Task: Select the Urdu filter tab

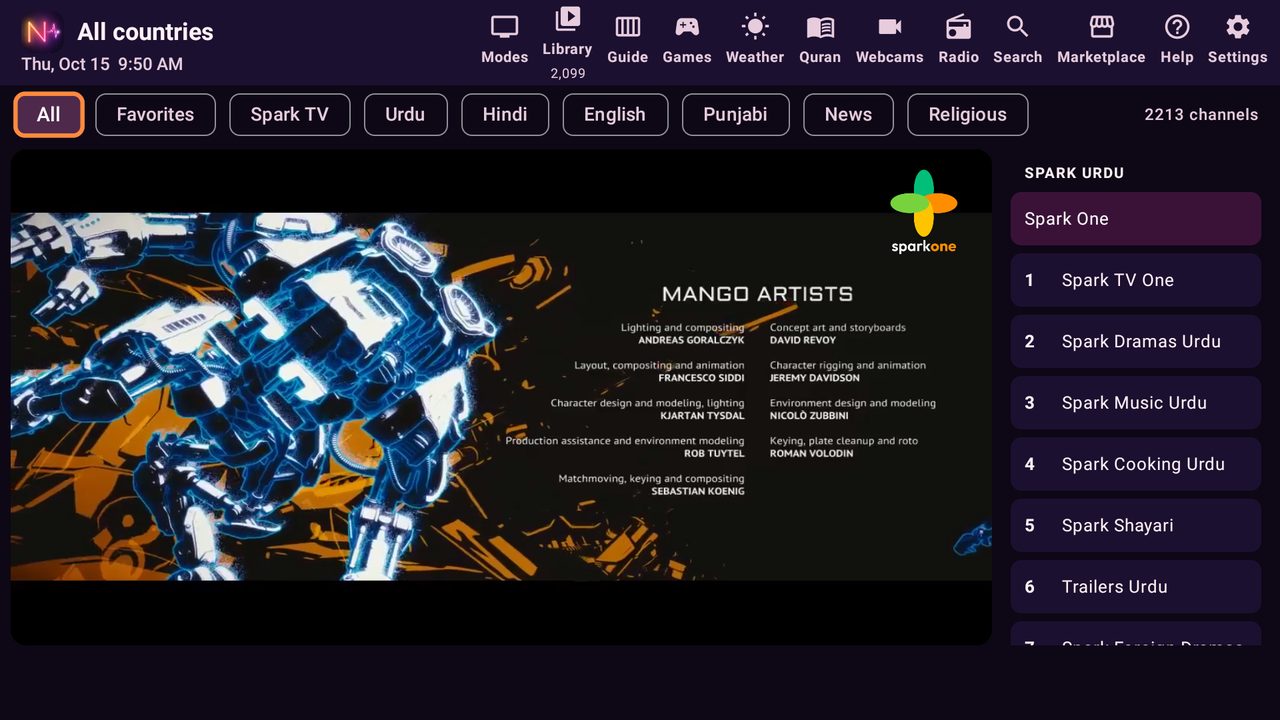Action: (x=405, y=114)
